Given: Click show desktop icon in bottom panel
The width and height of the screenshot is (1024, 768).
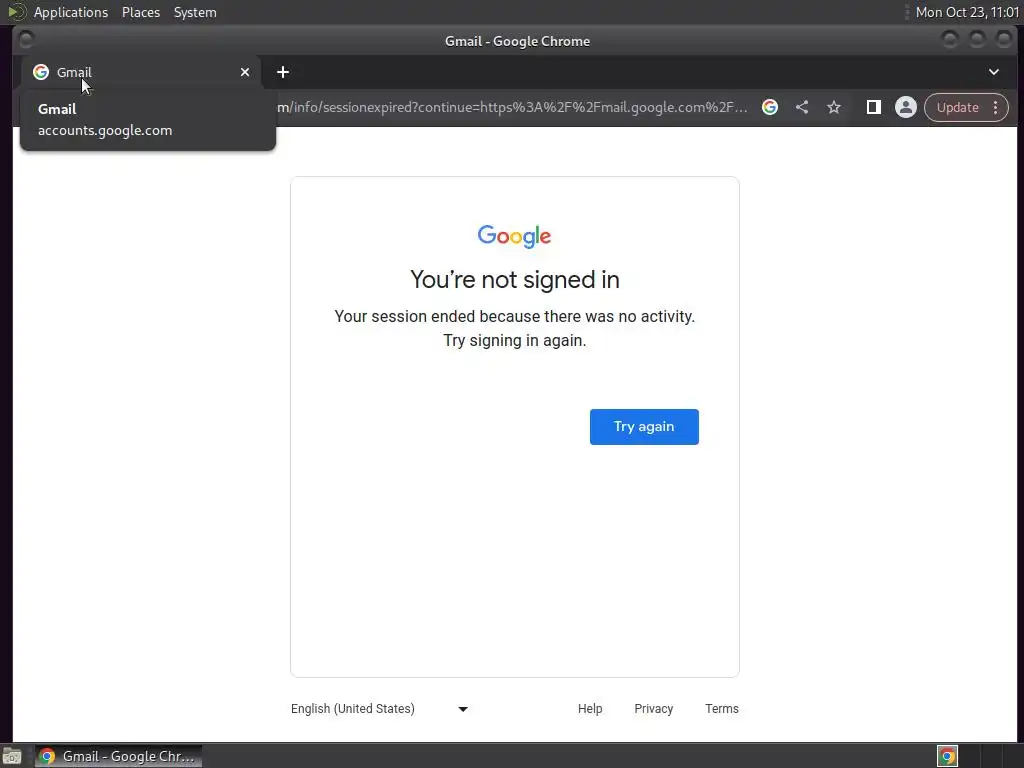Looking at the screenshot, I should pyautogui.click(x=12, y=756).
